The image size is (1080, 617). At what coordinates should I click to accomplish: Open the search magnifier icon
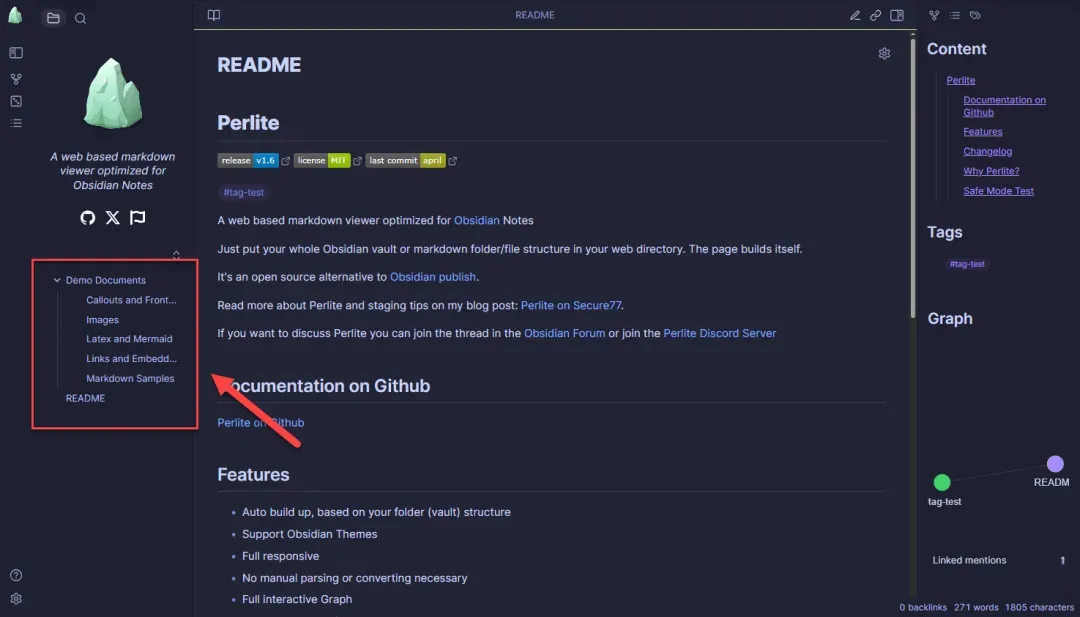click(x=81, y=19)
